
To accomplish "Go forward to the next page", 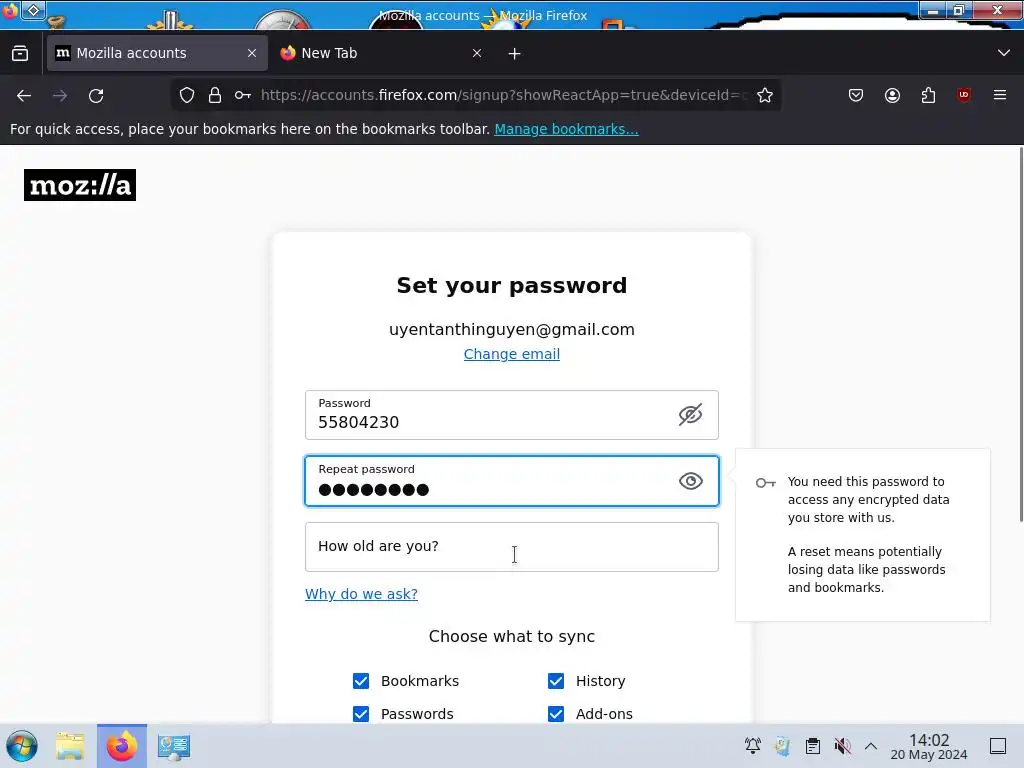I will pos(60,96).
